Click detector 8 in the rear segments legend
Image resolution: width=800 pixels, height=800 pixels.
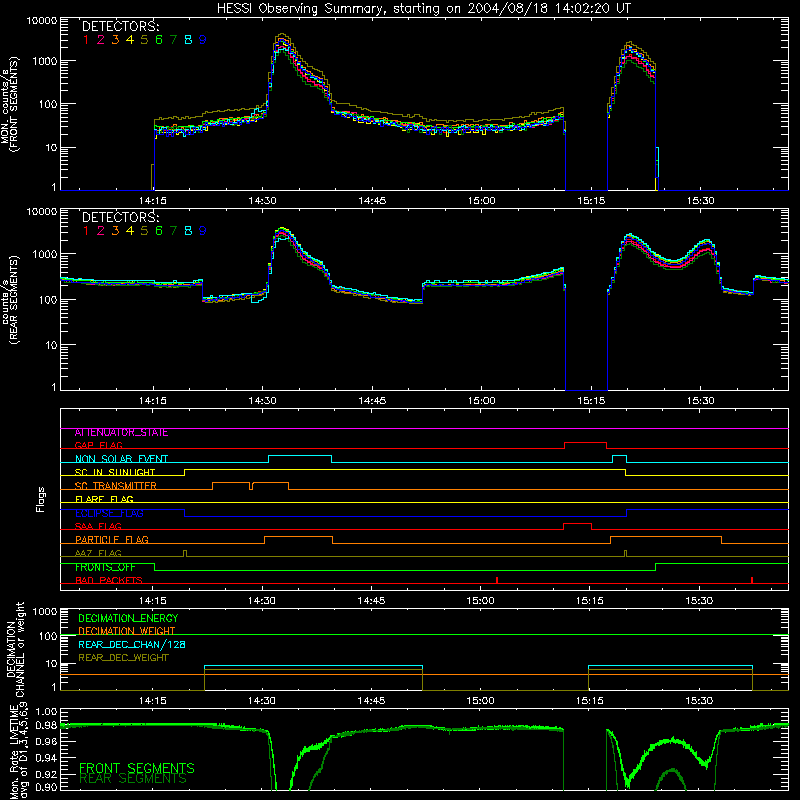[x=188, y=231]
